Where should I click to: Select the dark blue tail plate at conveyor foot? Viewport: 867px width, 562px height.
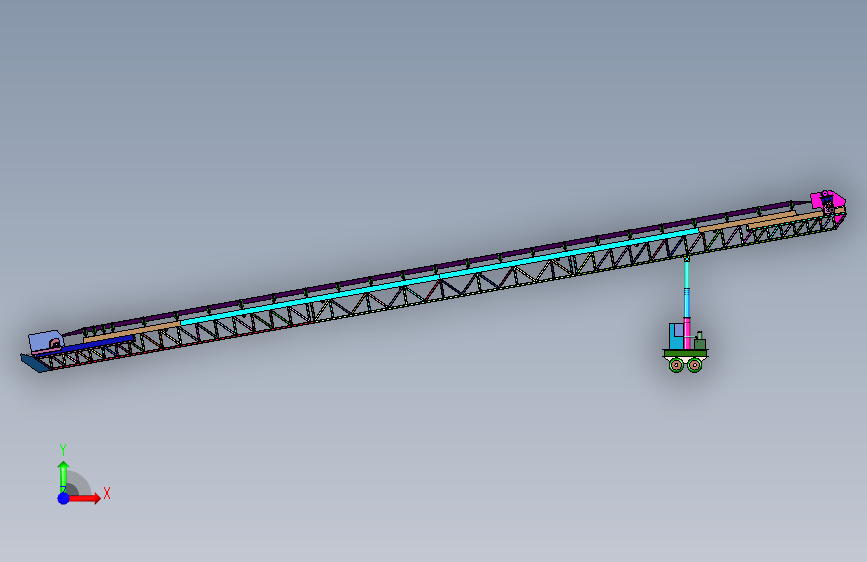point(34,363)
